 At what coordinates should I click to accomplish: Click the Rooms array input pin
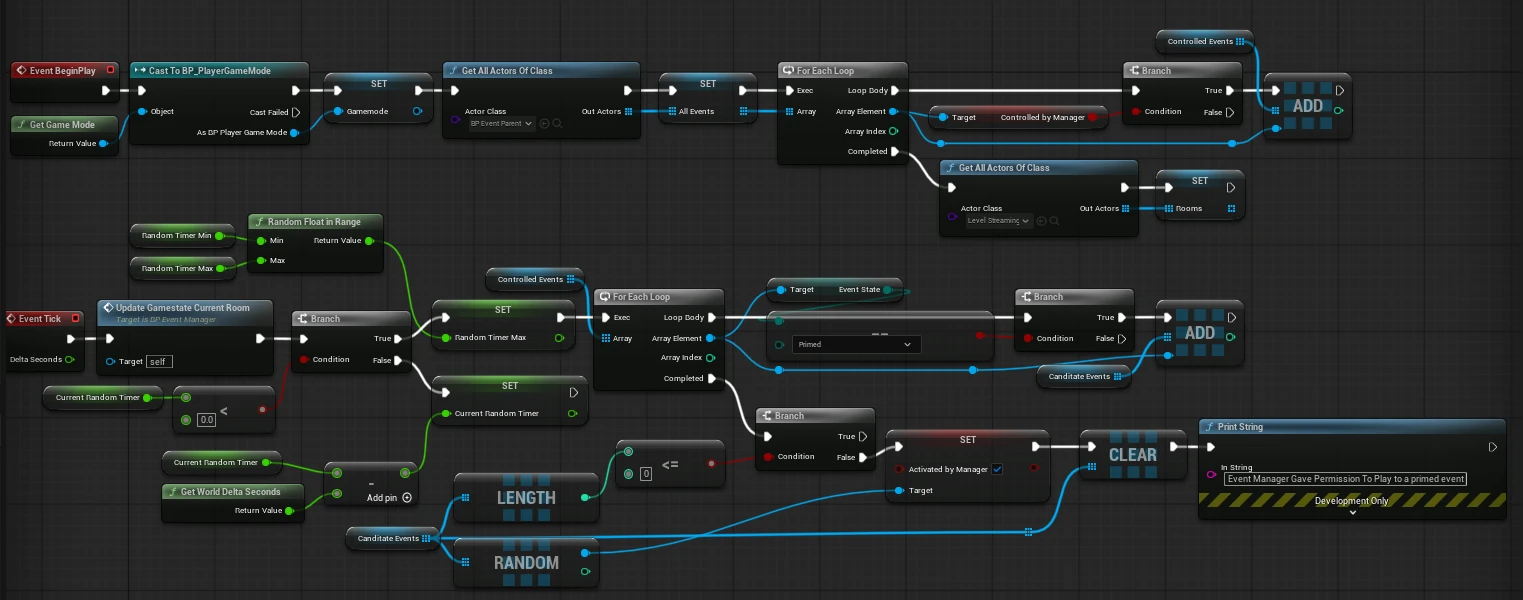(1167, 208)
